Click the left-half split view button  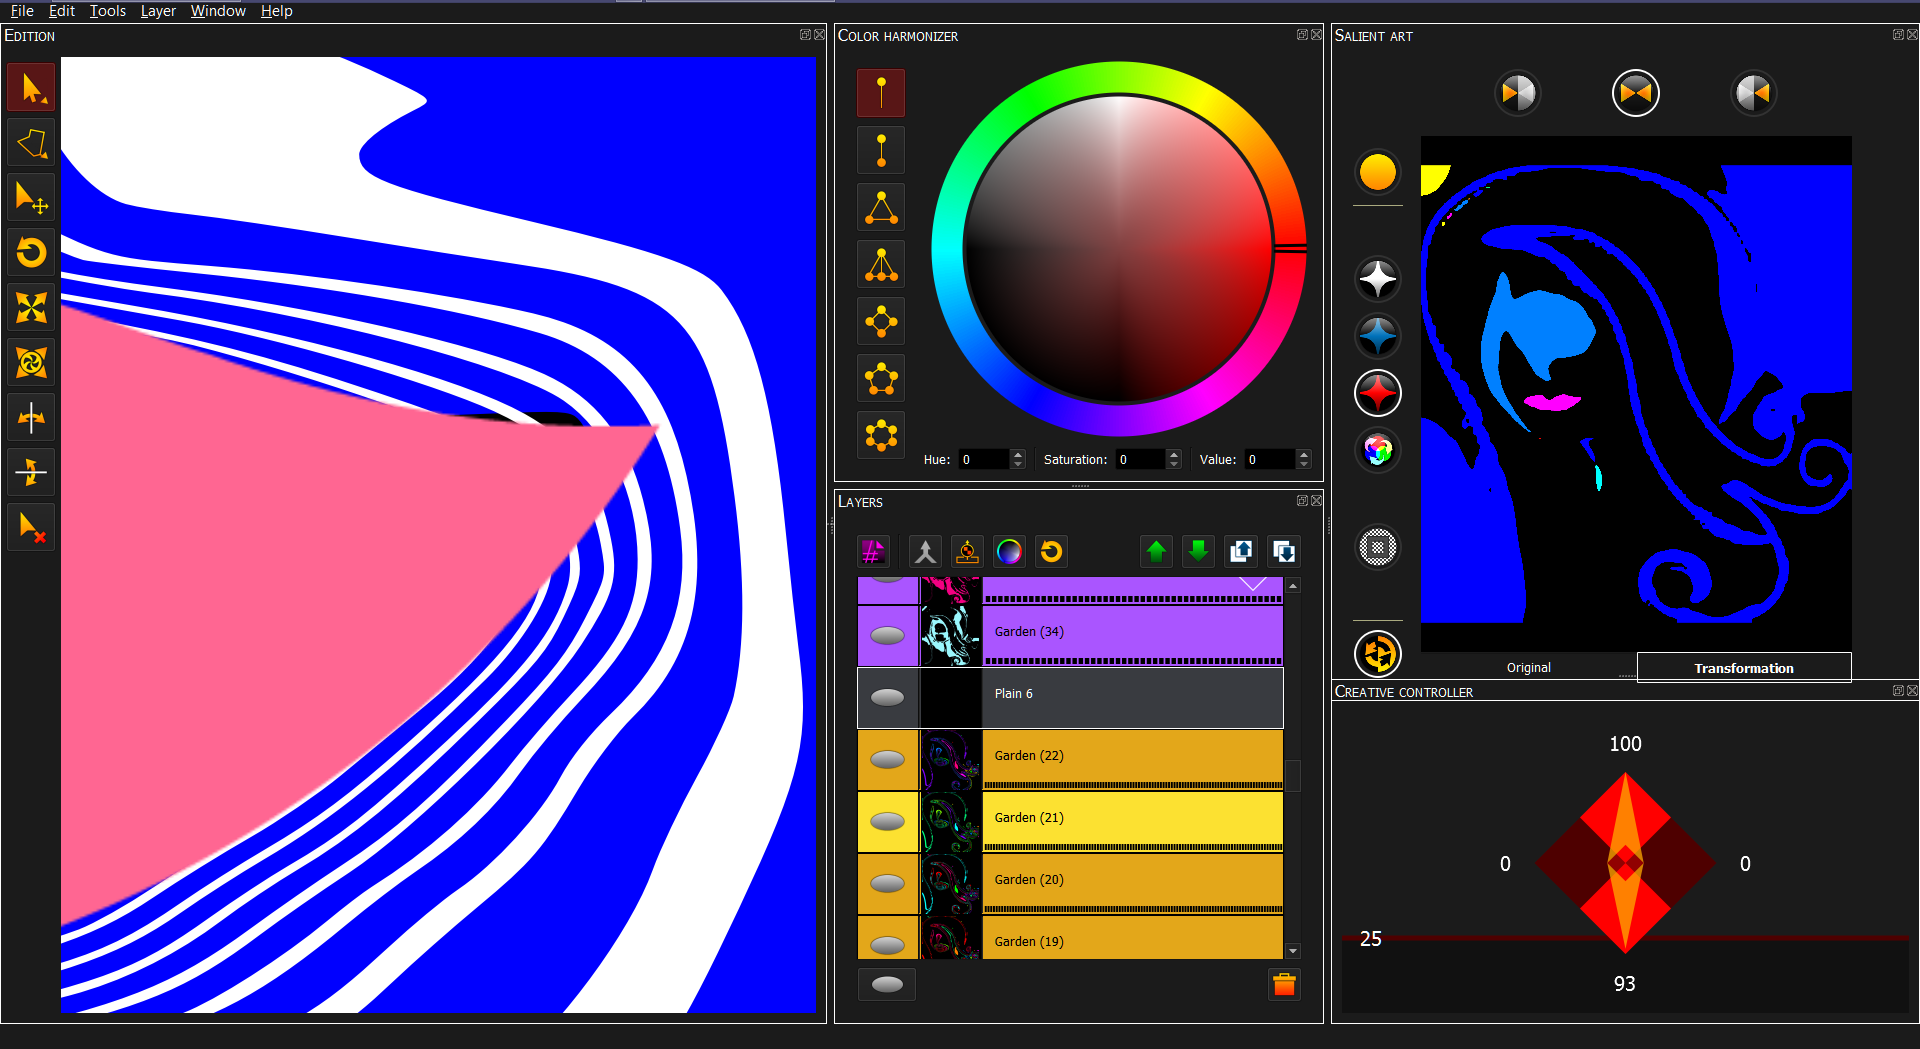[1518, 94]
